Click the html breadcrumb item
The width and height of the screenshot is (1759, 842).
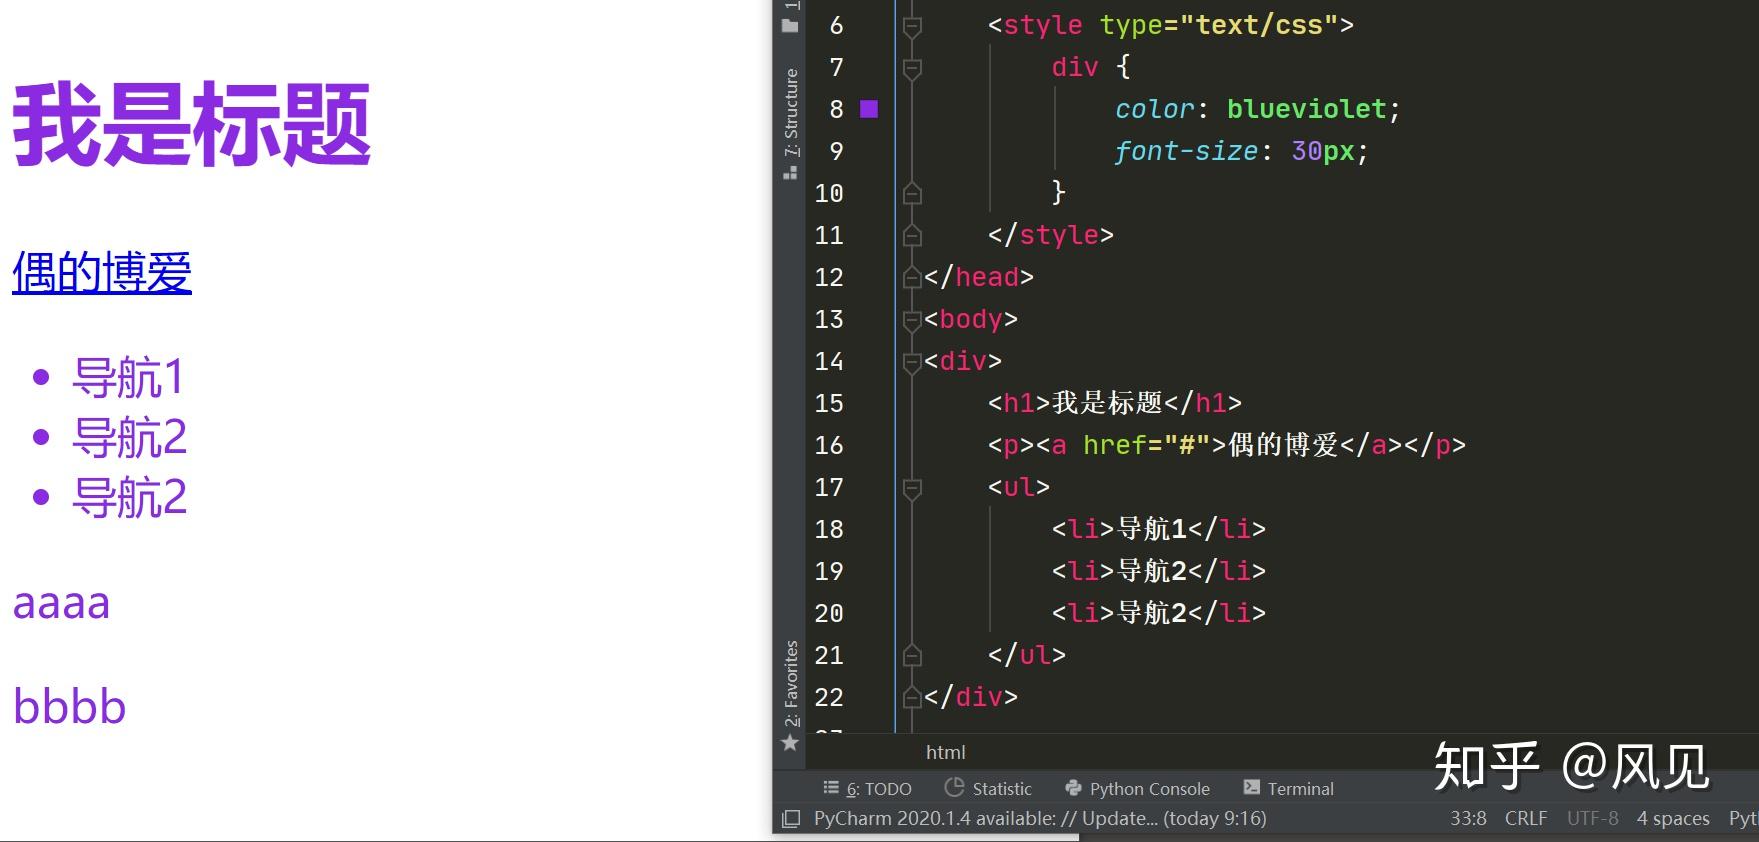click(945, 752)
